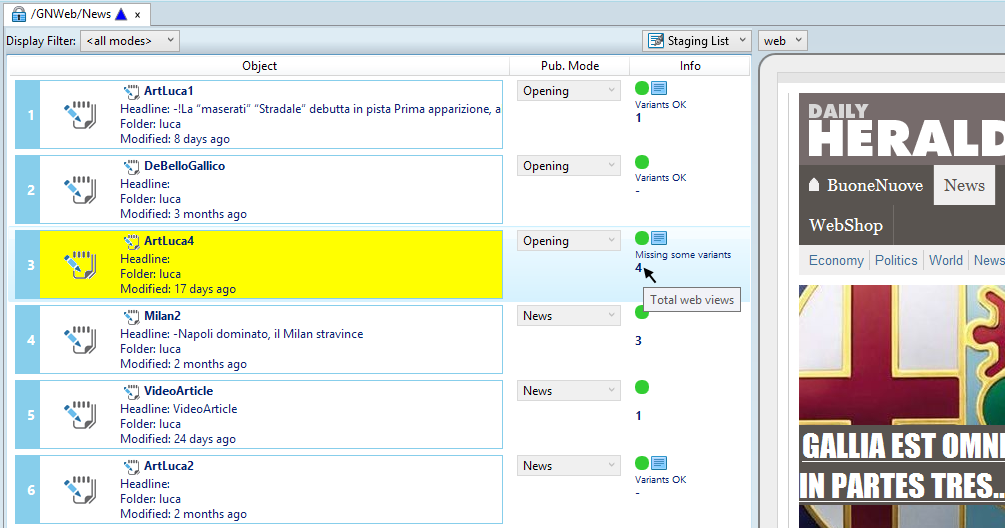Click the DeBelloGallico article edit icon
The image size is (1005, 528).
[x=79, y=190]
